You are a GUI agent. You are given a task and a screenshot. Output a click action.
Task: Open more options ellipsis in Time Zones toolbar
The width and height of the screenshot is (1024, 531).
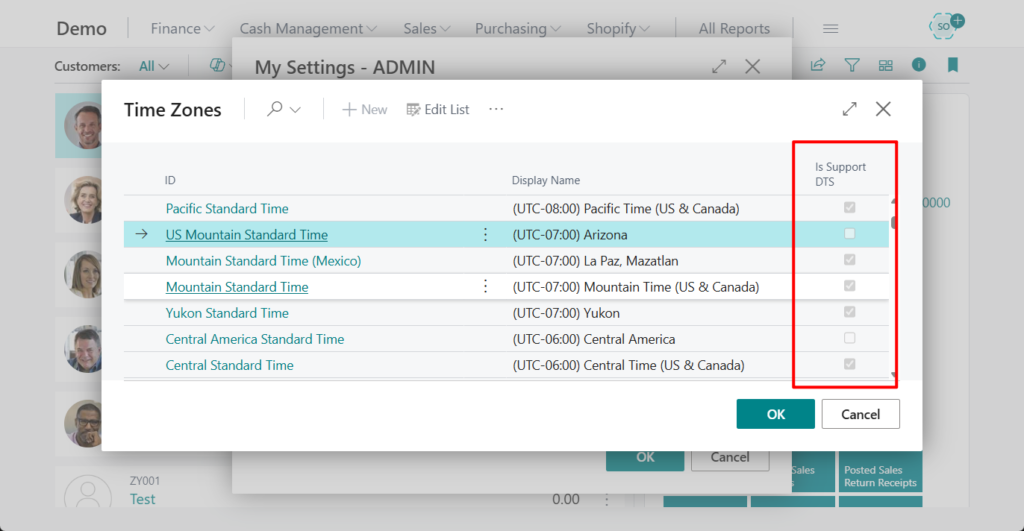[x=496, y=109]
